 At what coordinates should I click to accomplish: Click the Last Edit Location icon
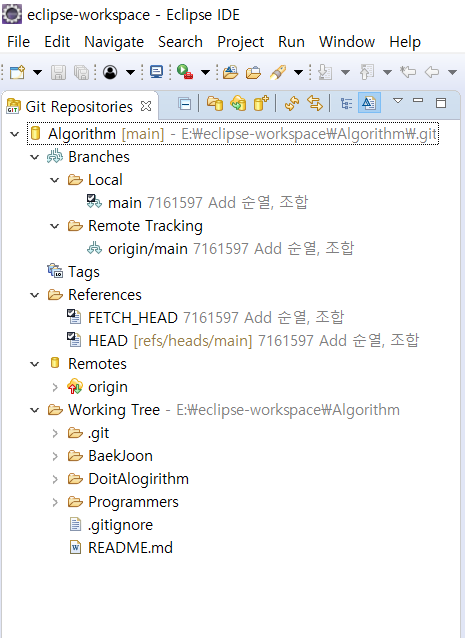(x=408, y=72)
